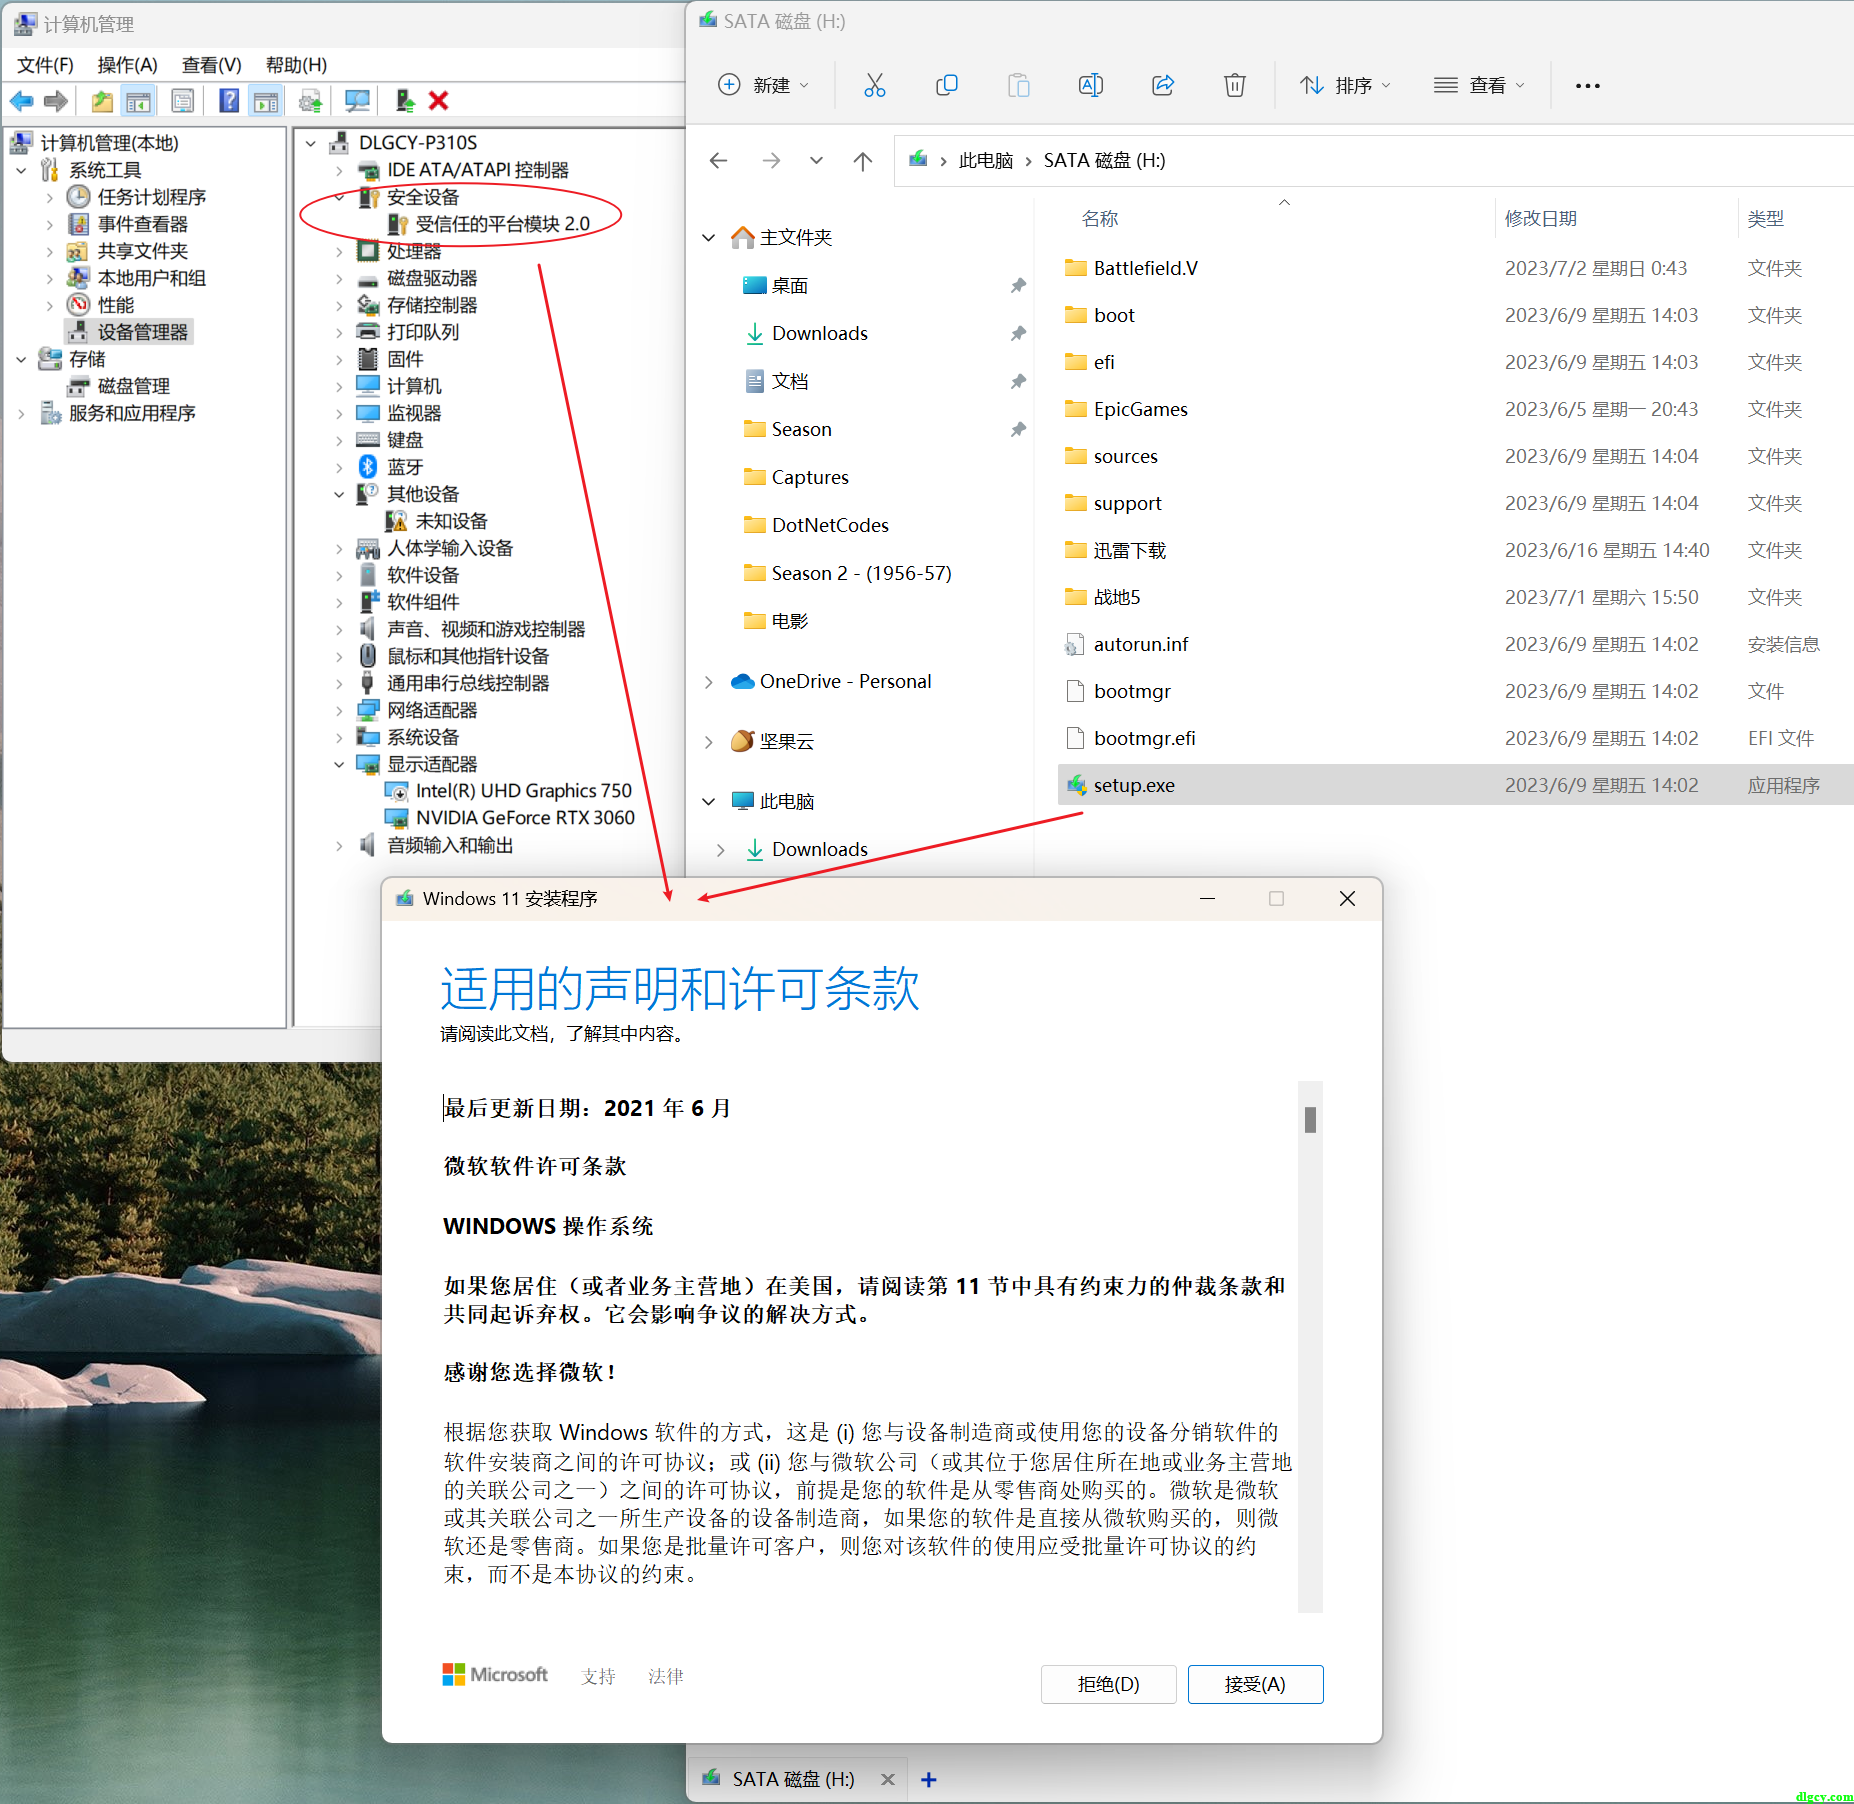Click the blue back arrow in Computer Management
The width and height of the screenshot is (1854, 1804).
point(22,101)
